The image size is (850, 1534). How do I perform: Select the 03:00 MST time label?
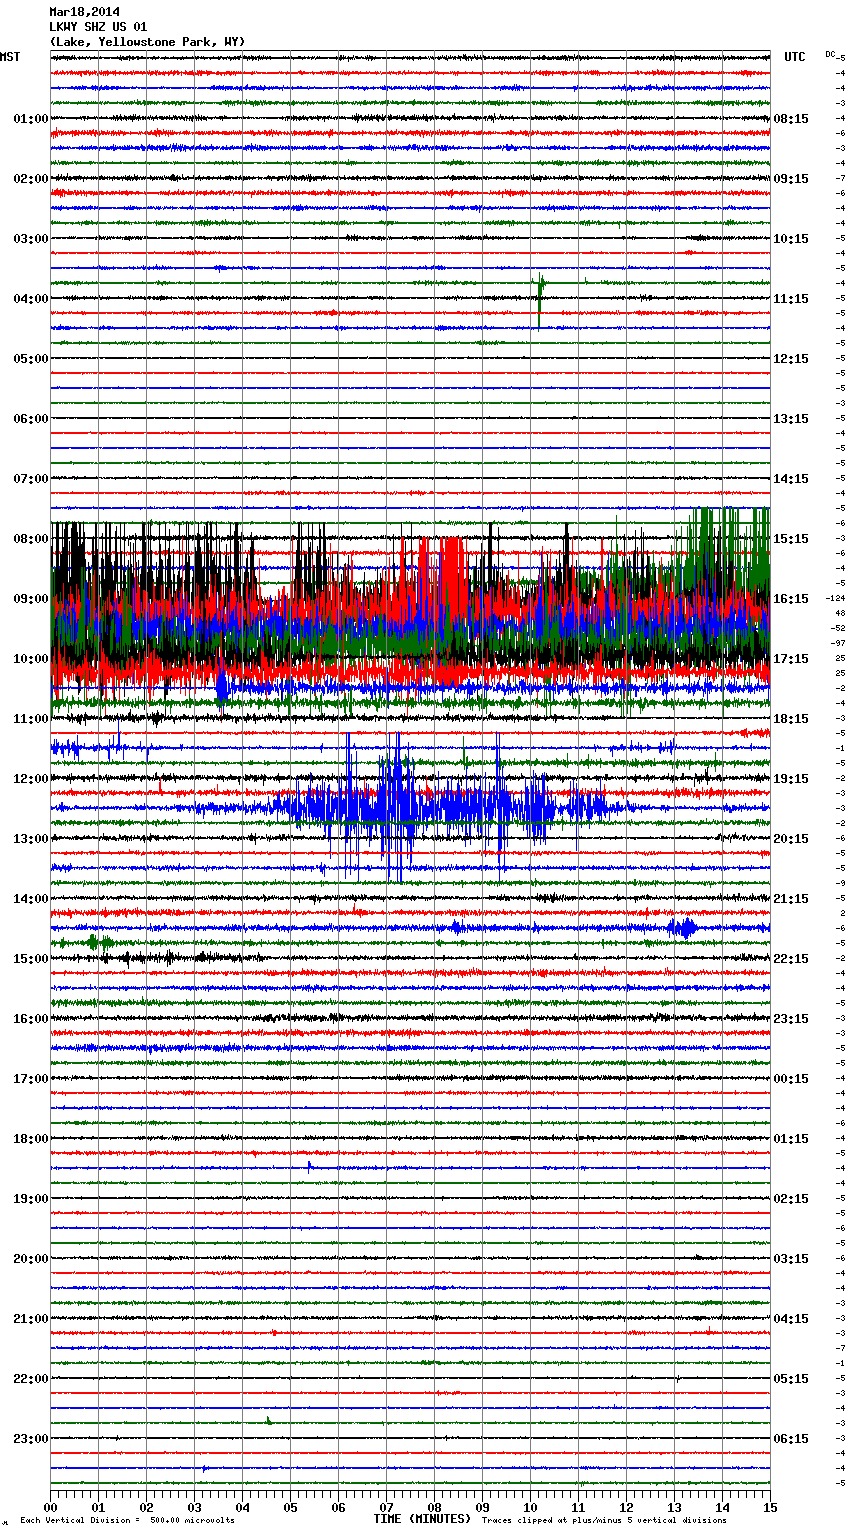coord(30,239)
